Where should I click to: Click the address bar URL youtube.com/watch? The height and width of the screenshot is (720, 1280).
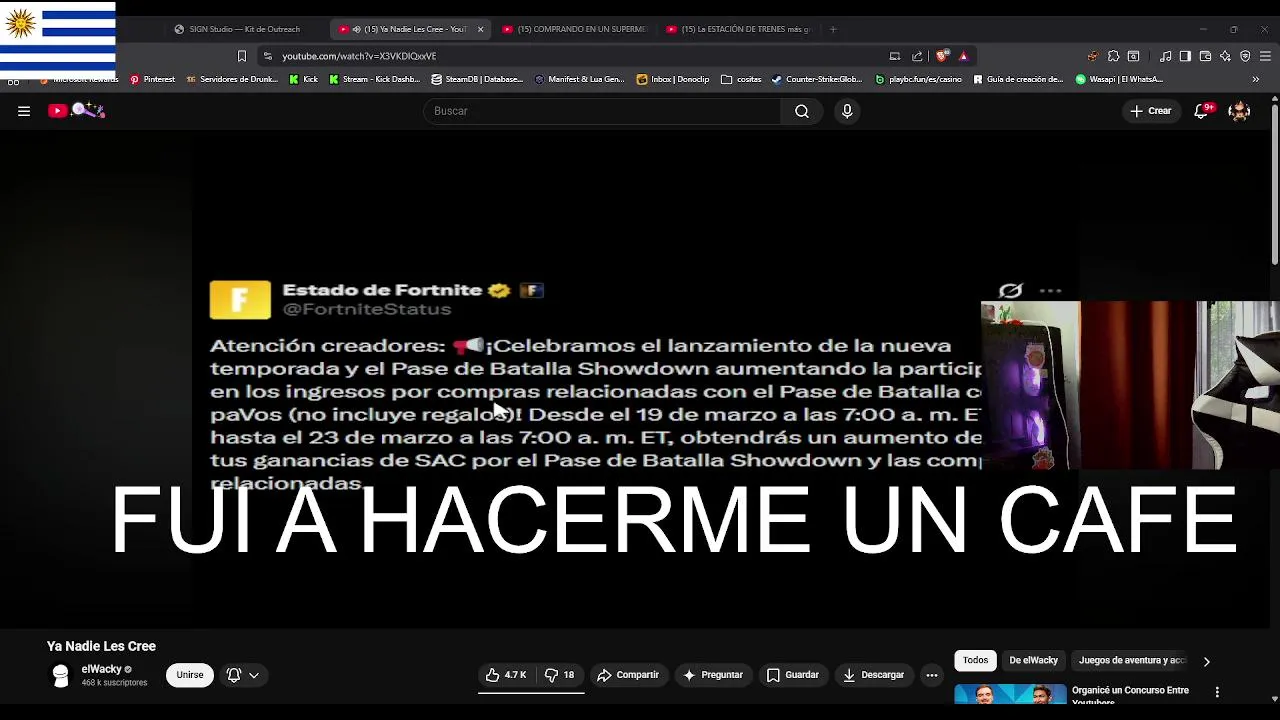pyautogui.click(x=359, y=56)
